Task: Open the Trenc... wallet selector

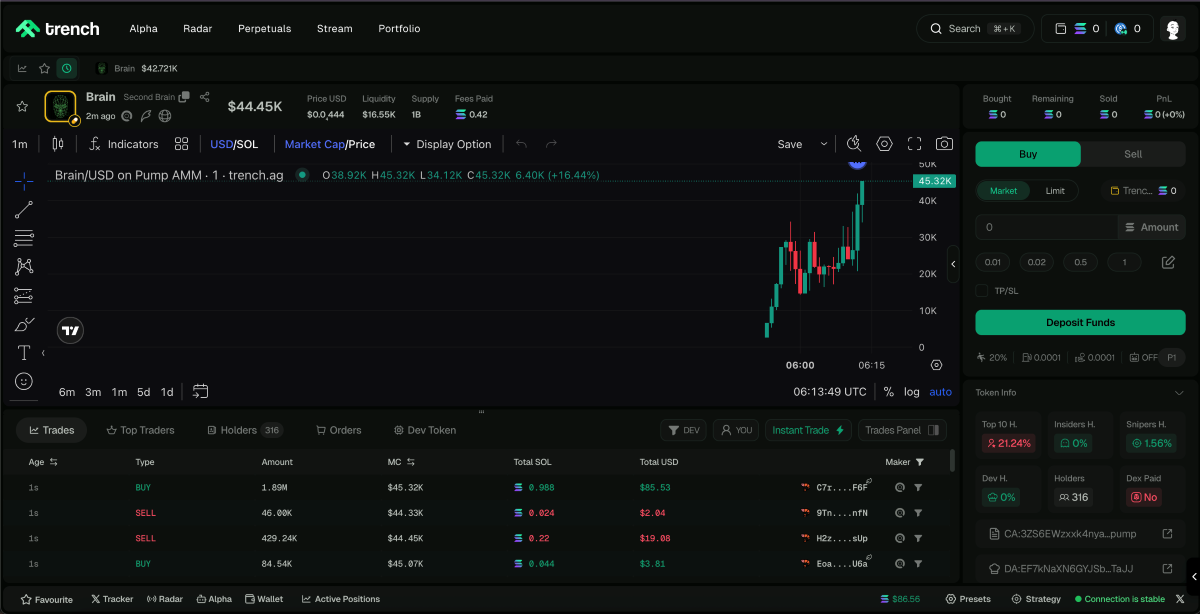Action: point(1143,191)
